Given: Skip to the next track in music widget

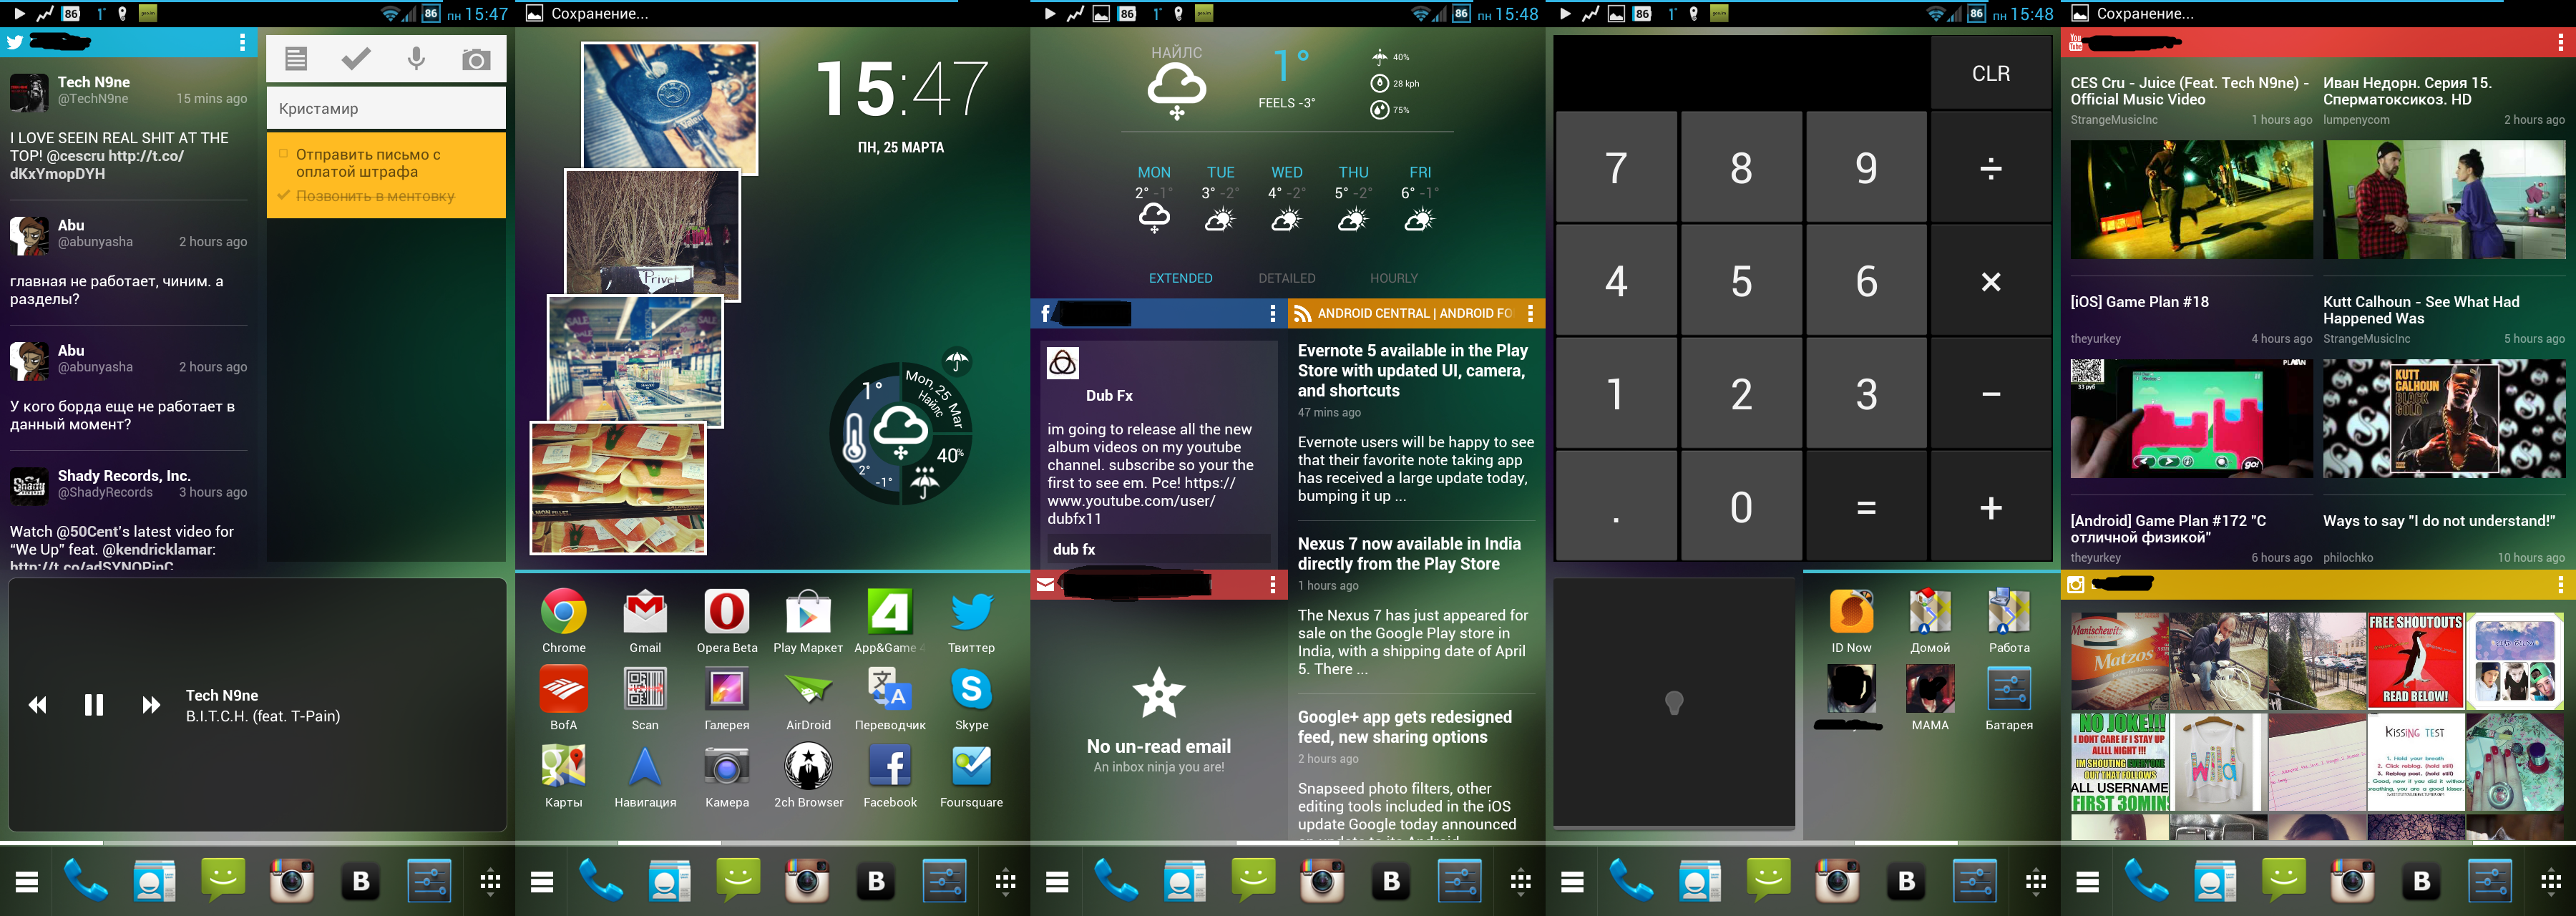Looking at the screenshot, I should 151,705.
